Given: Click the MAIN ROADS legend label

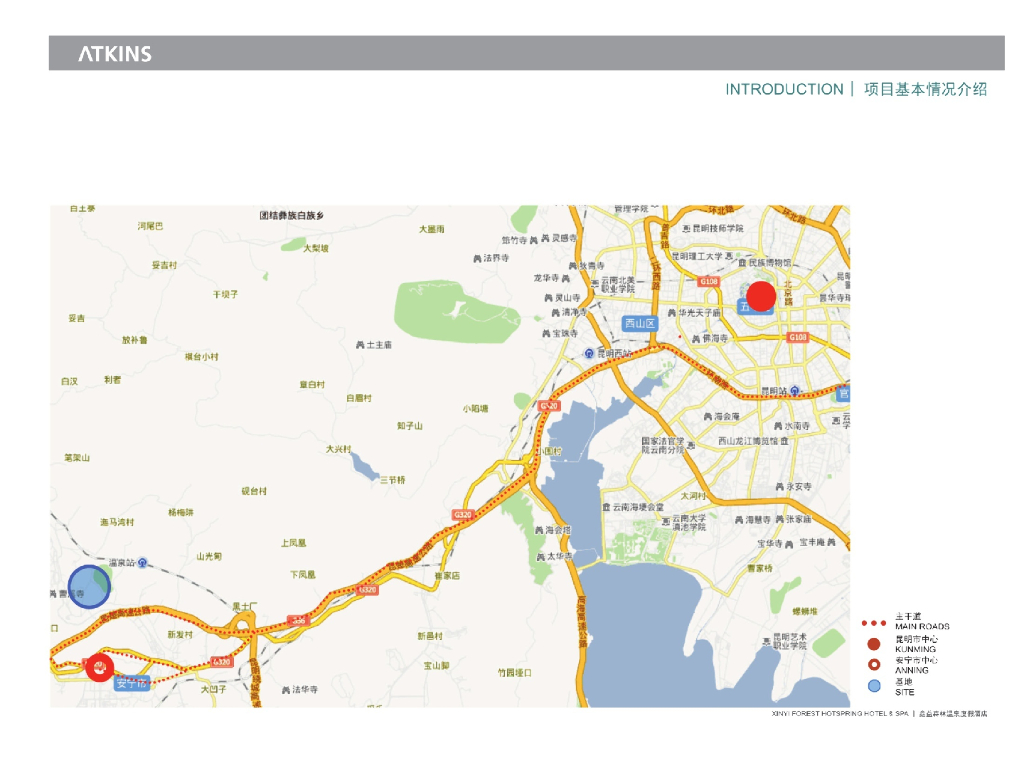Looking at the screenshot, I should 922,627.
